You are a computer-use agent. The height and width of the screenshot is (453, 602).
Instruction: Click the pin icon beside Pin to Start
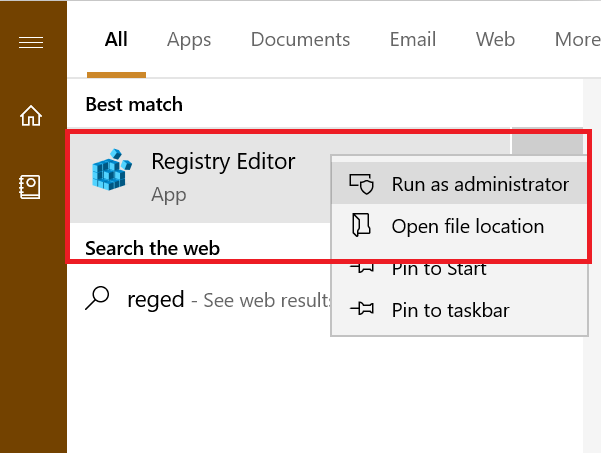(x=361, y=268)
